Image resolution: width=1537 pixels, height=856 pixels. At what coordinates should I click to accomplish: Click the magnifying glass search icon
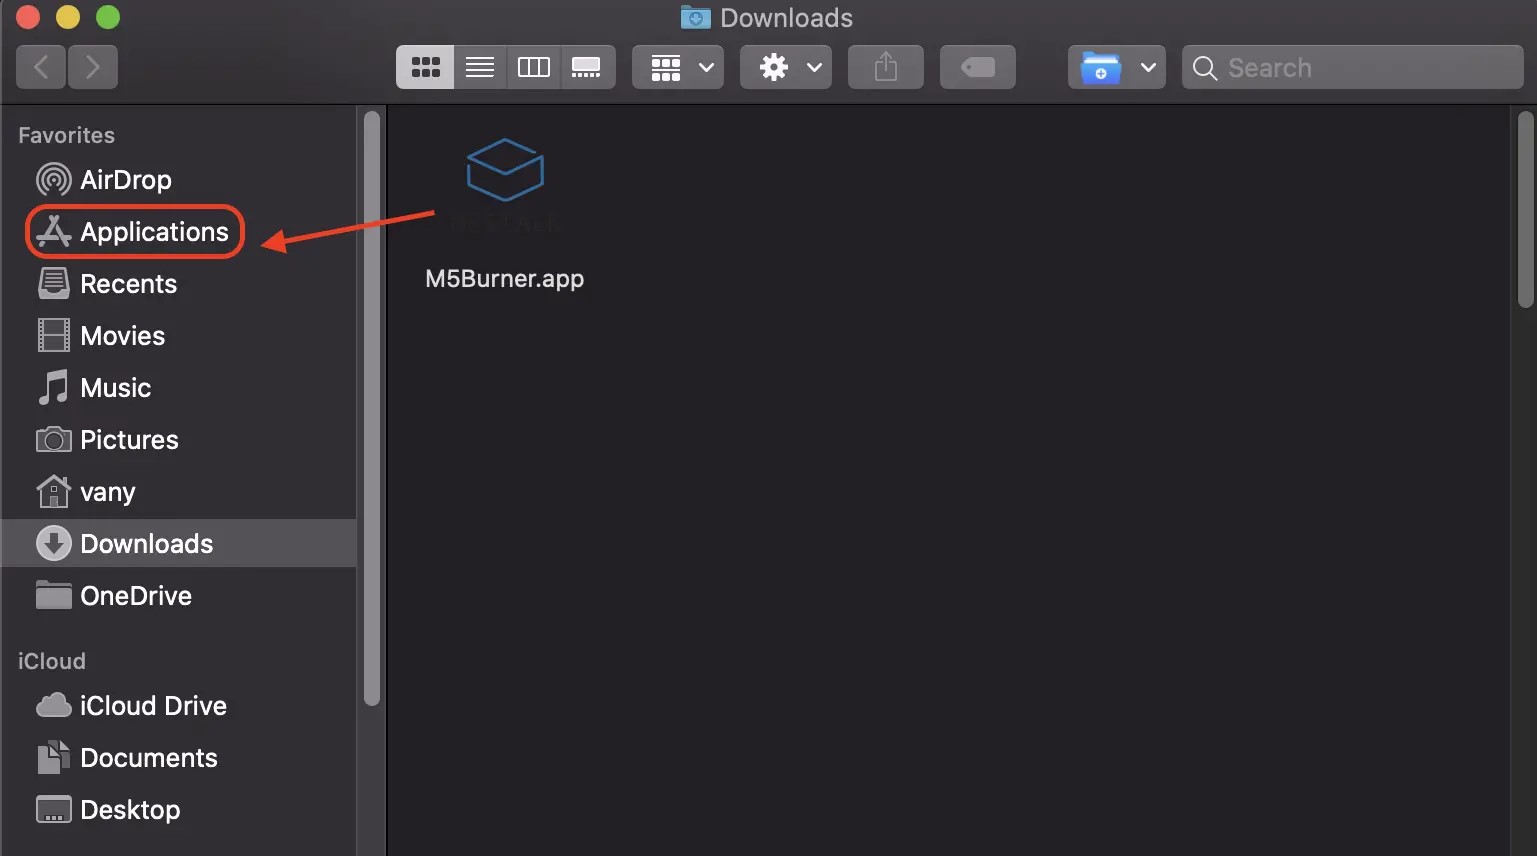point(1205,68)
